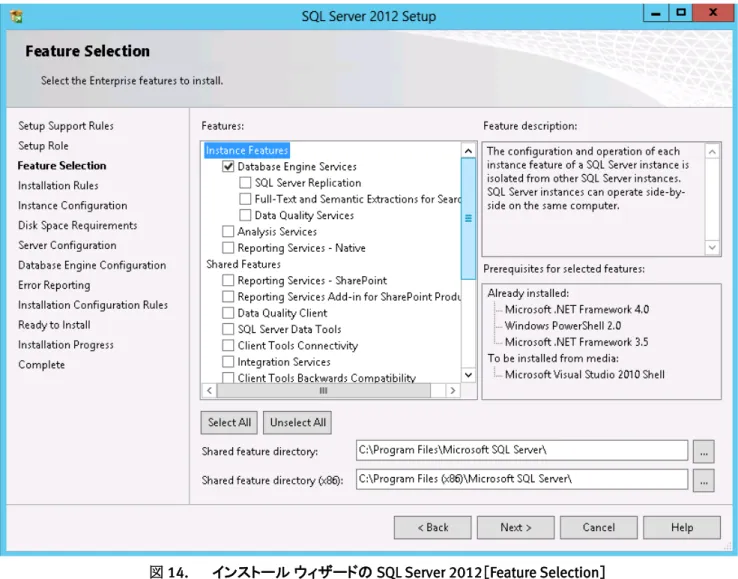Click Installation Configuration Rules step
738x579 pixels.
93,305
